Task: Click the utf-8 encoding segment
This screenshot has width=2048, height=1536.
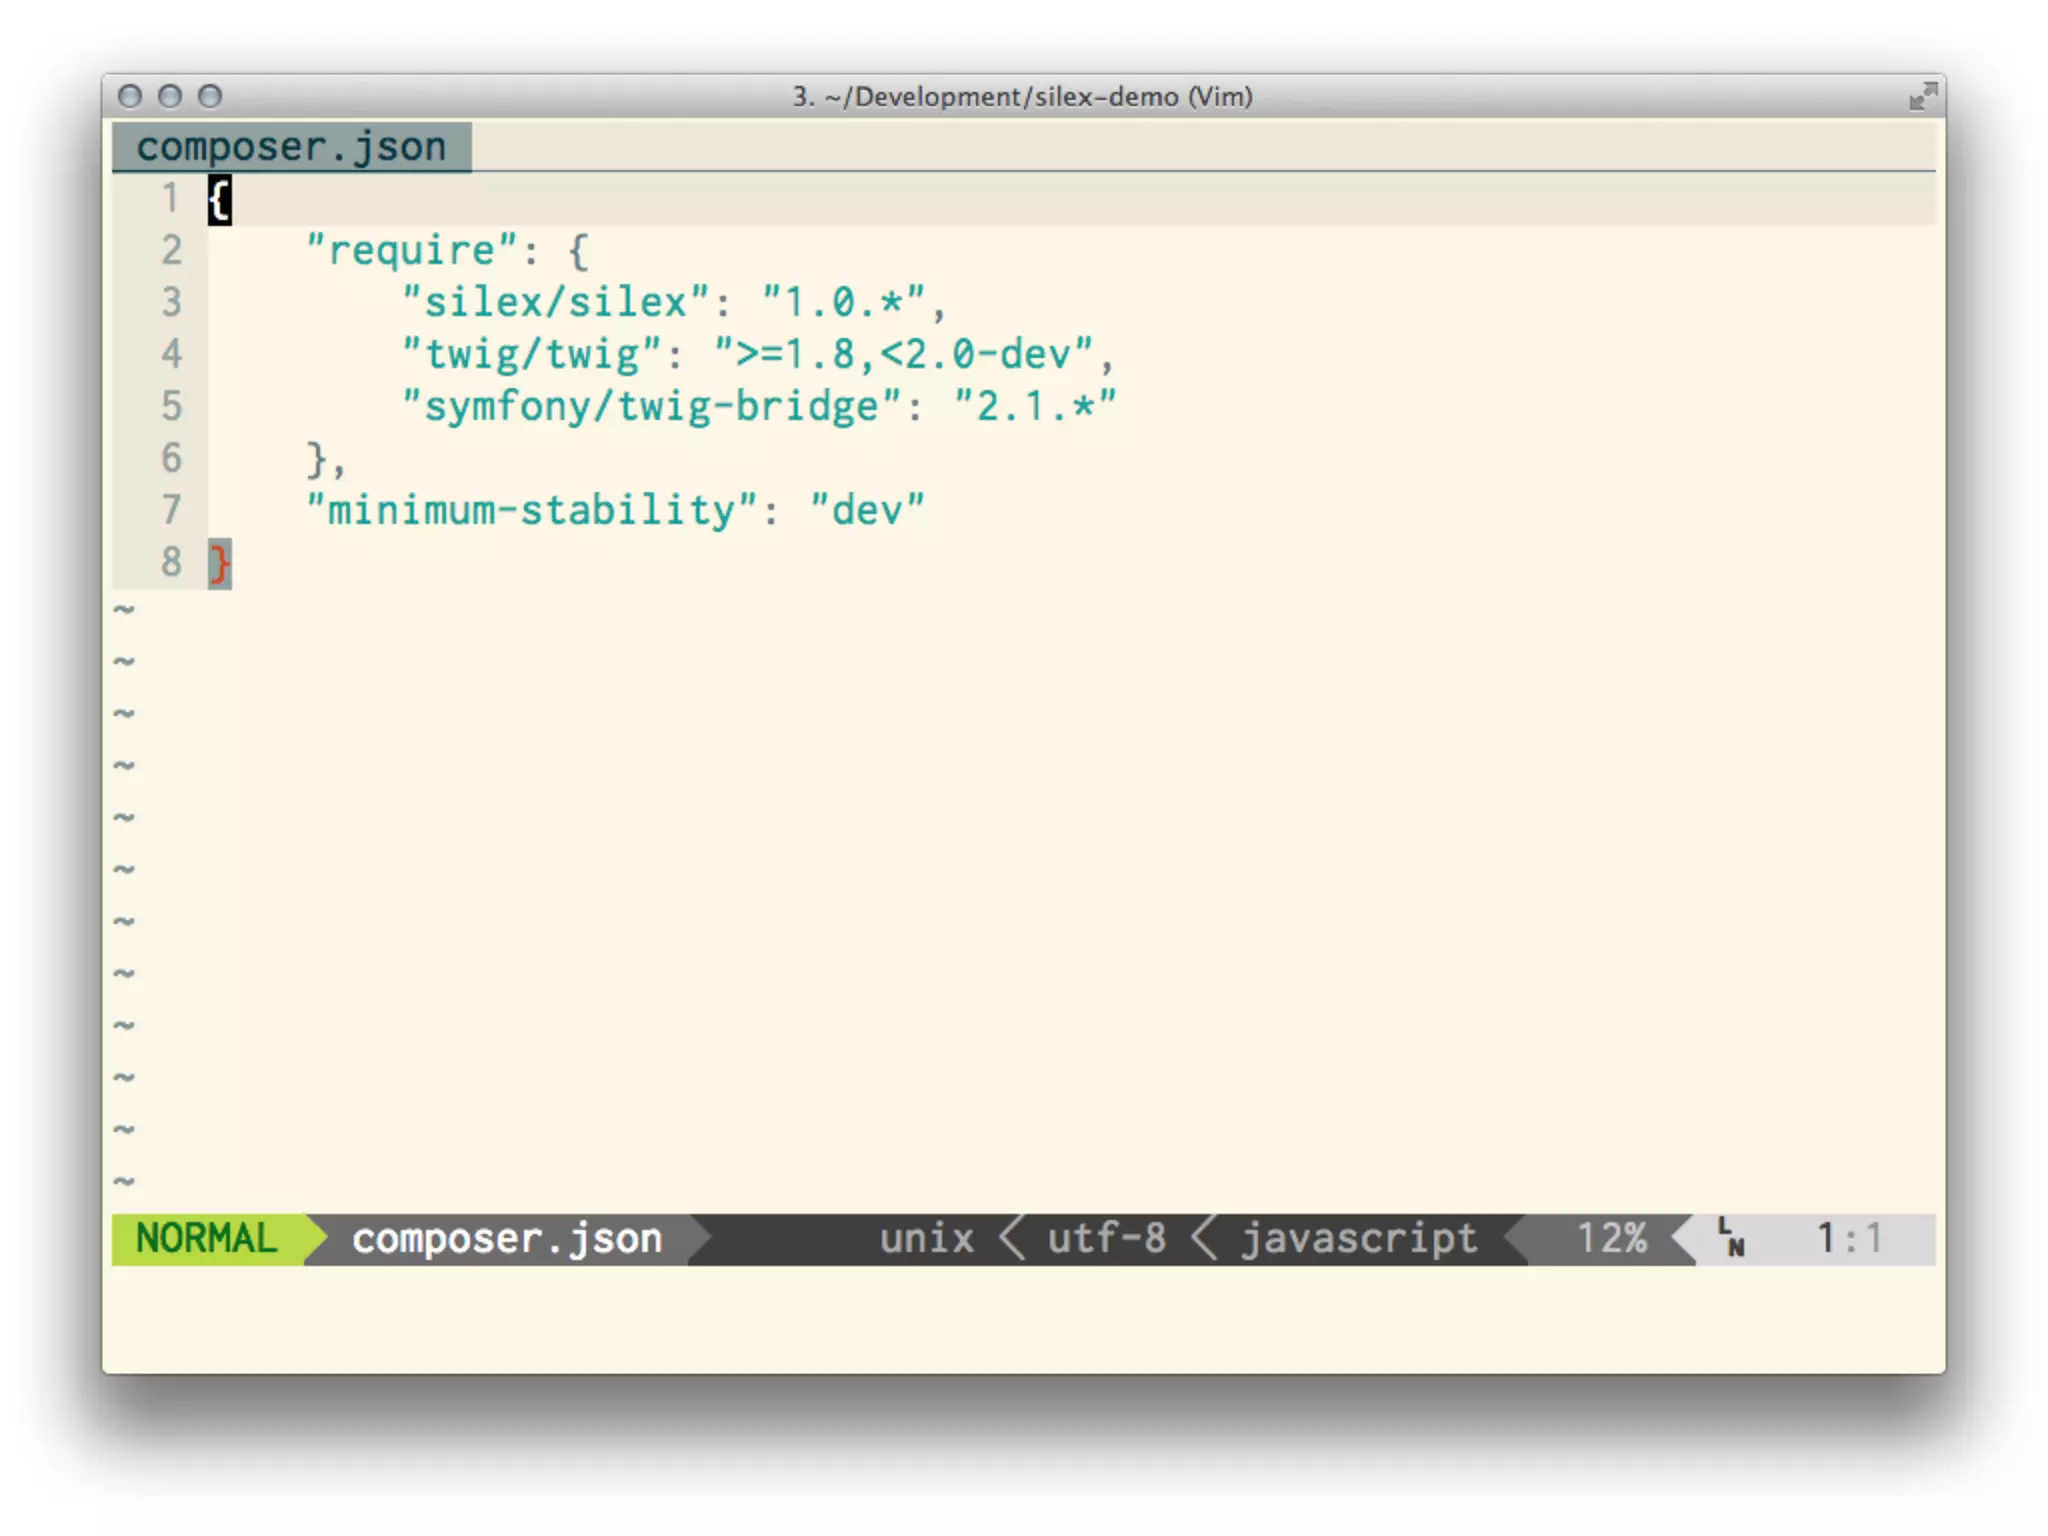Action: (x=1106, y=1238)
